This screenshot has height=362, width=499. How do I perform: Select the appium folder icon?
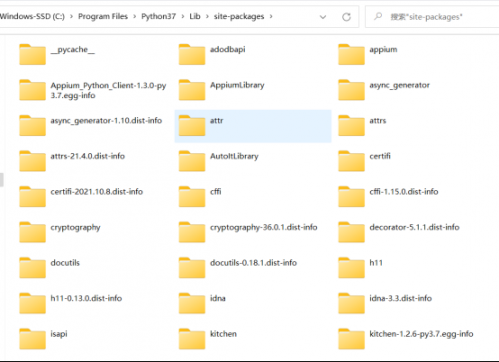pyautogui.click(x=351, y=54)
